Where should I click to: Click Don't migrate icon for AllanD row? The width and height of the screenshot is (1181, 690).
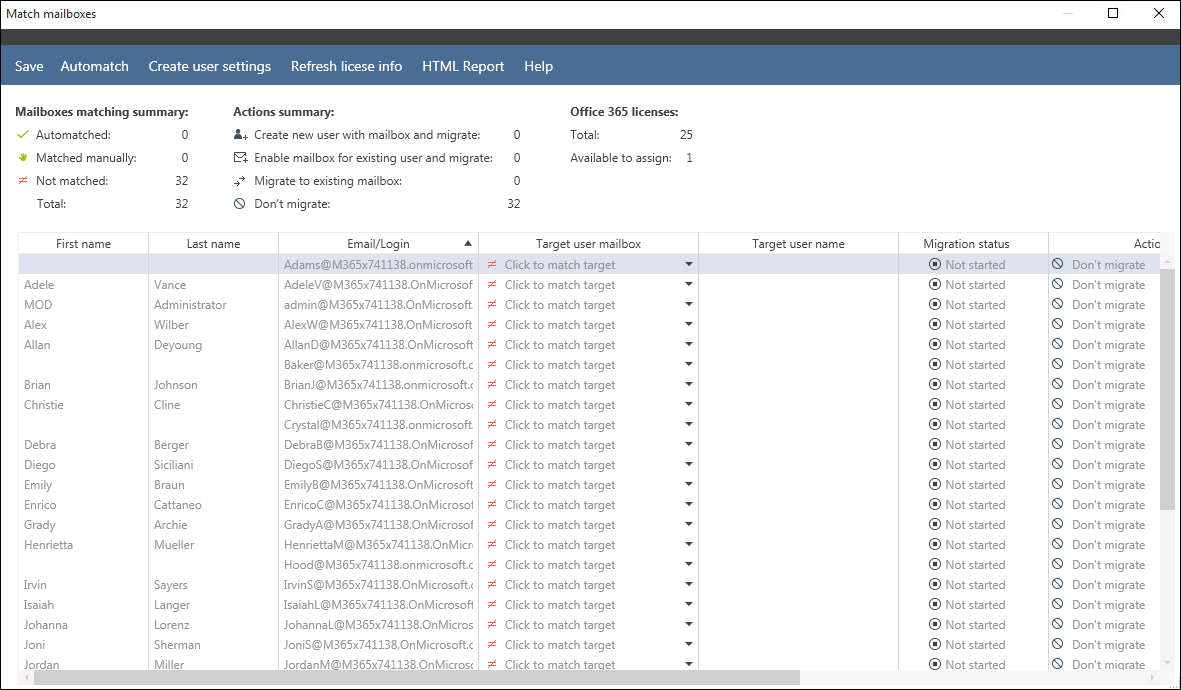1058,344
